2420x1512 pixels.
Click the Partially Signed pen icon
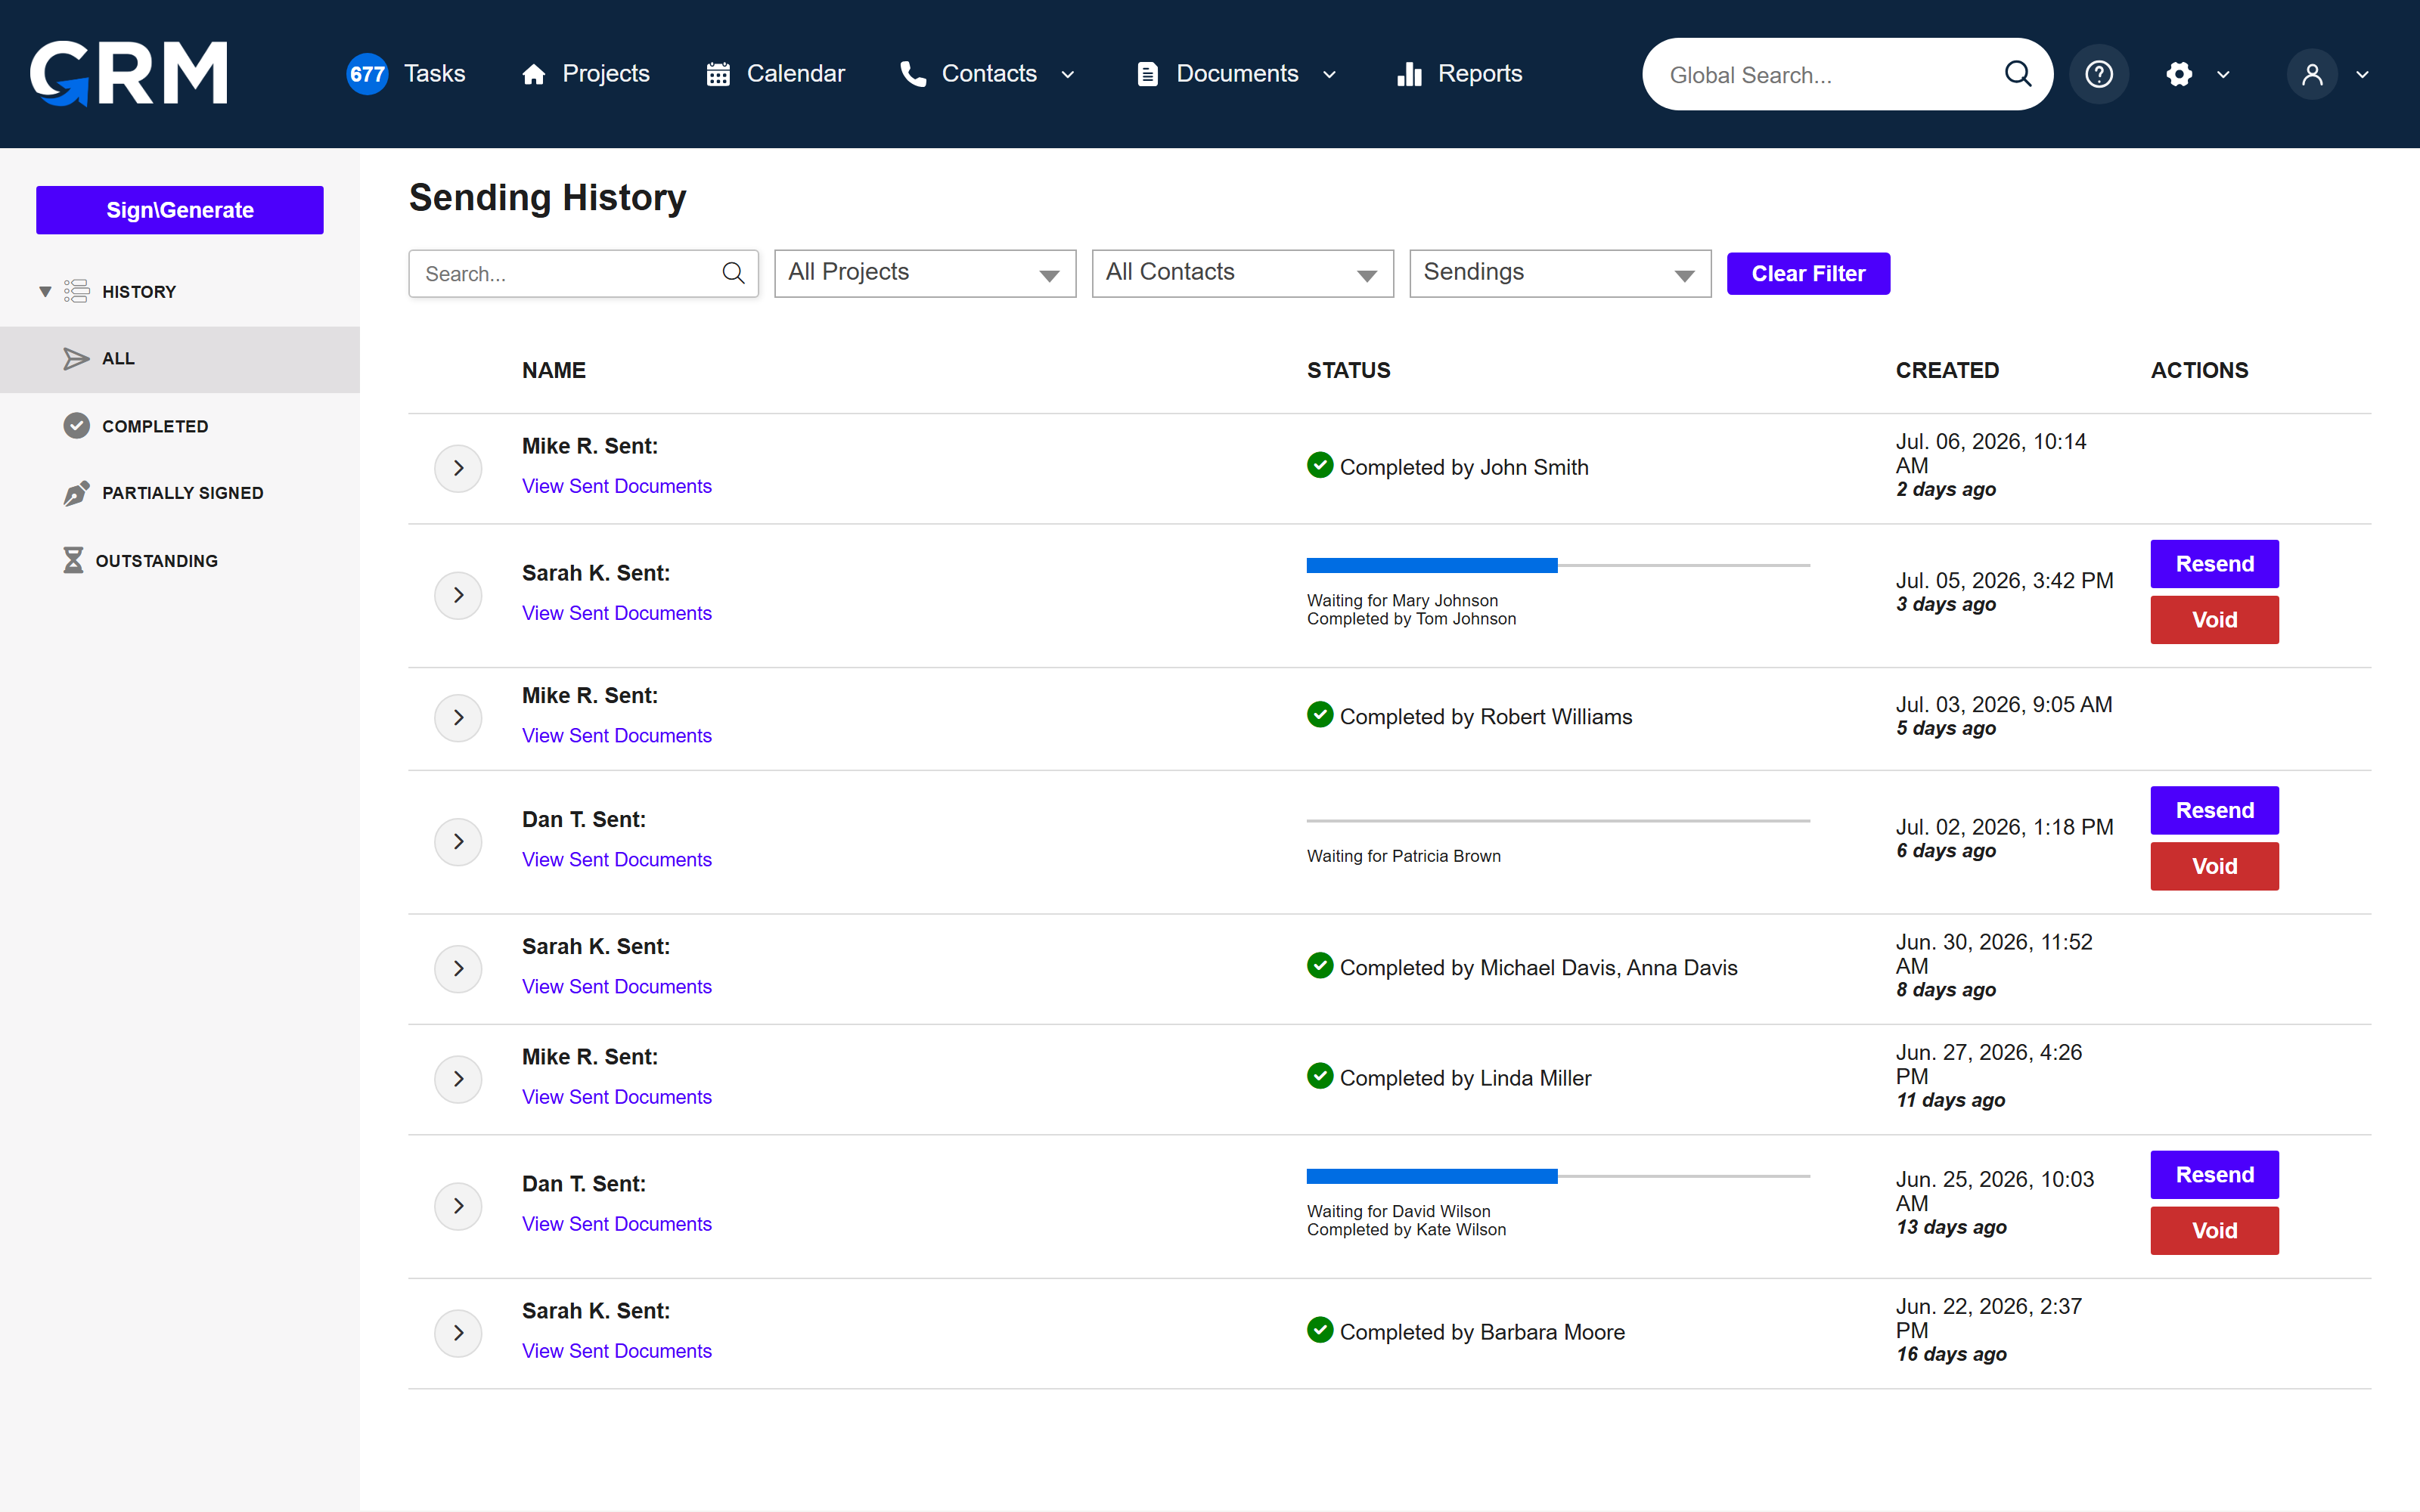click(77, 493)
